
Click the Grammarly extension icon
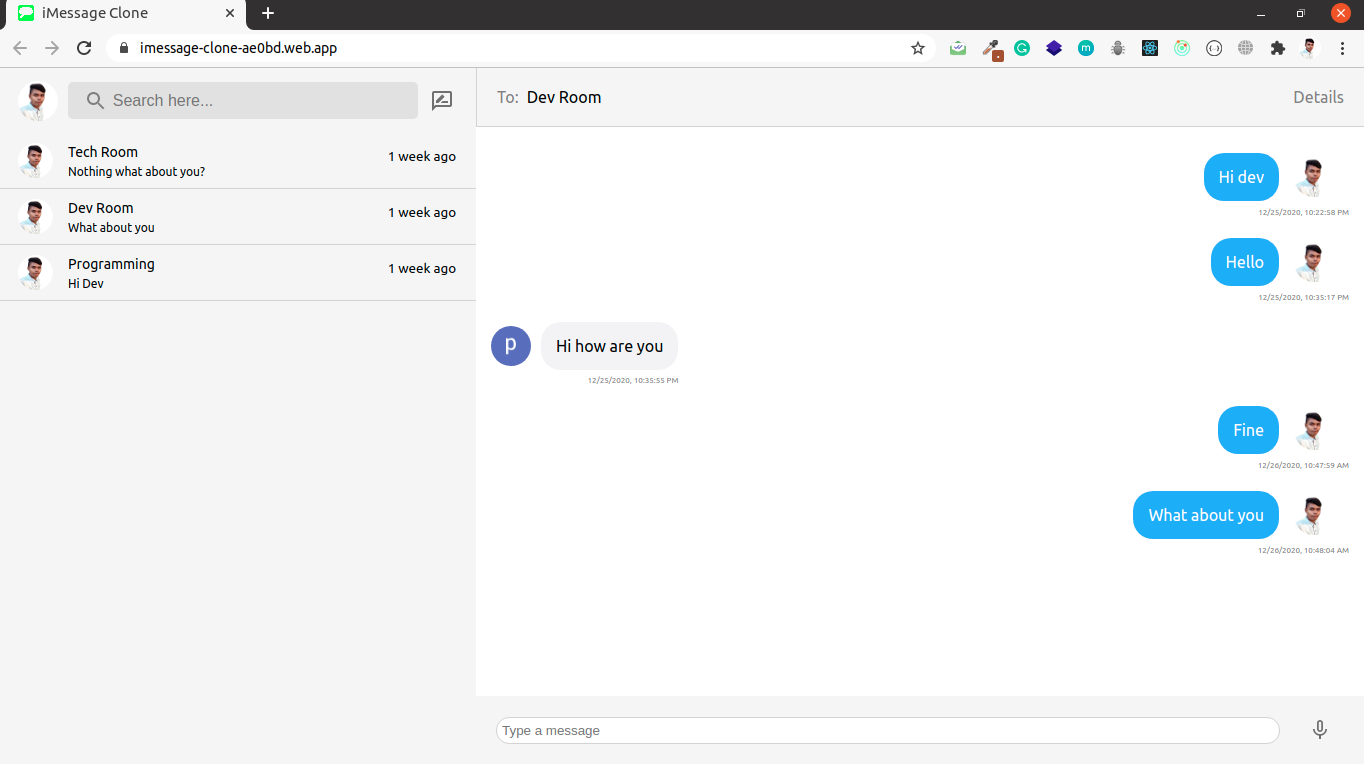pyautogui.click(x=1022, y=48)
